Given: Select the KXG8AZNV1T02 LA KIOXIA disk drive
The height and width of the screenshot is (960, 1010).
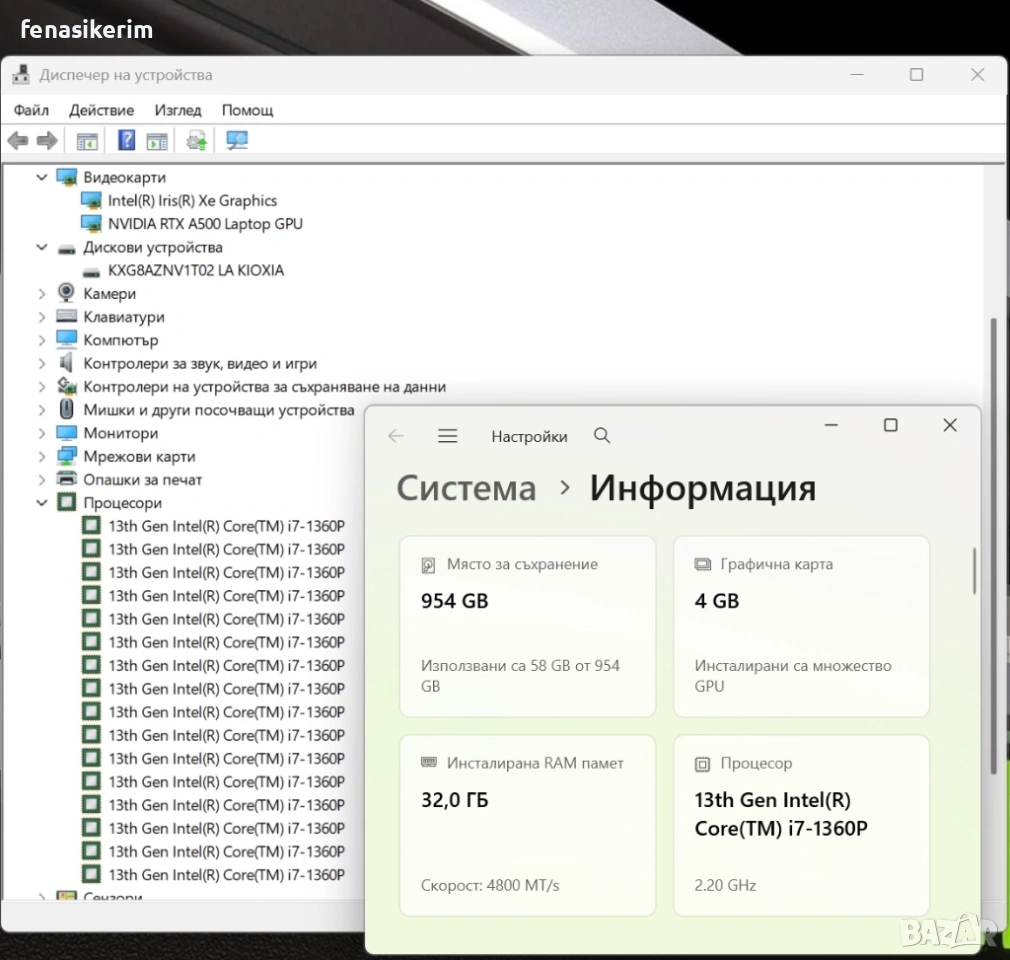Looking at the screenshot, I should click(195, 270).
